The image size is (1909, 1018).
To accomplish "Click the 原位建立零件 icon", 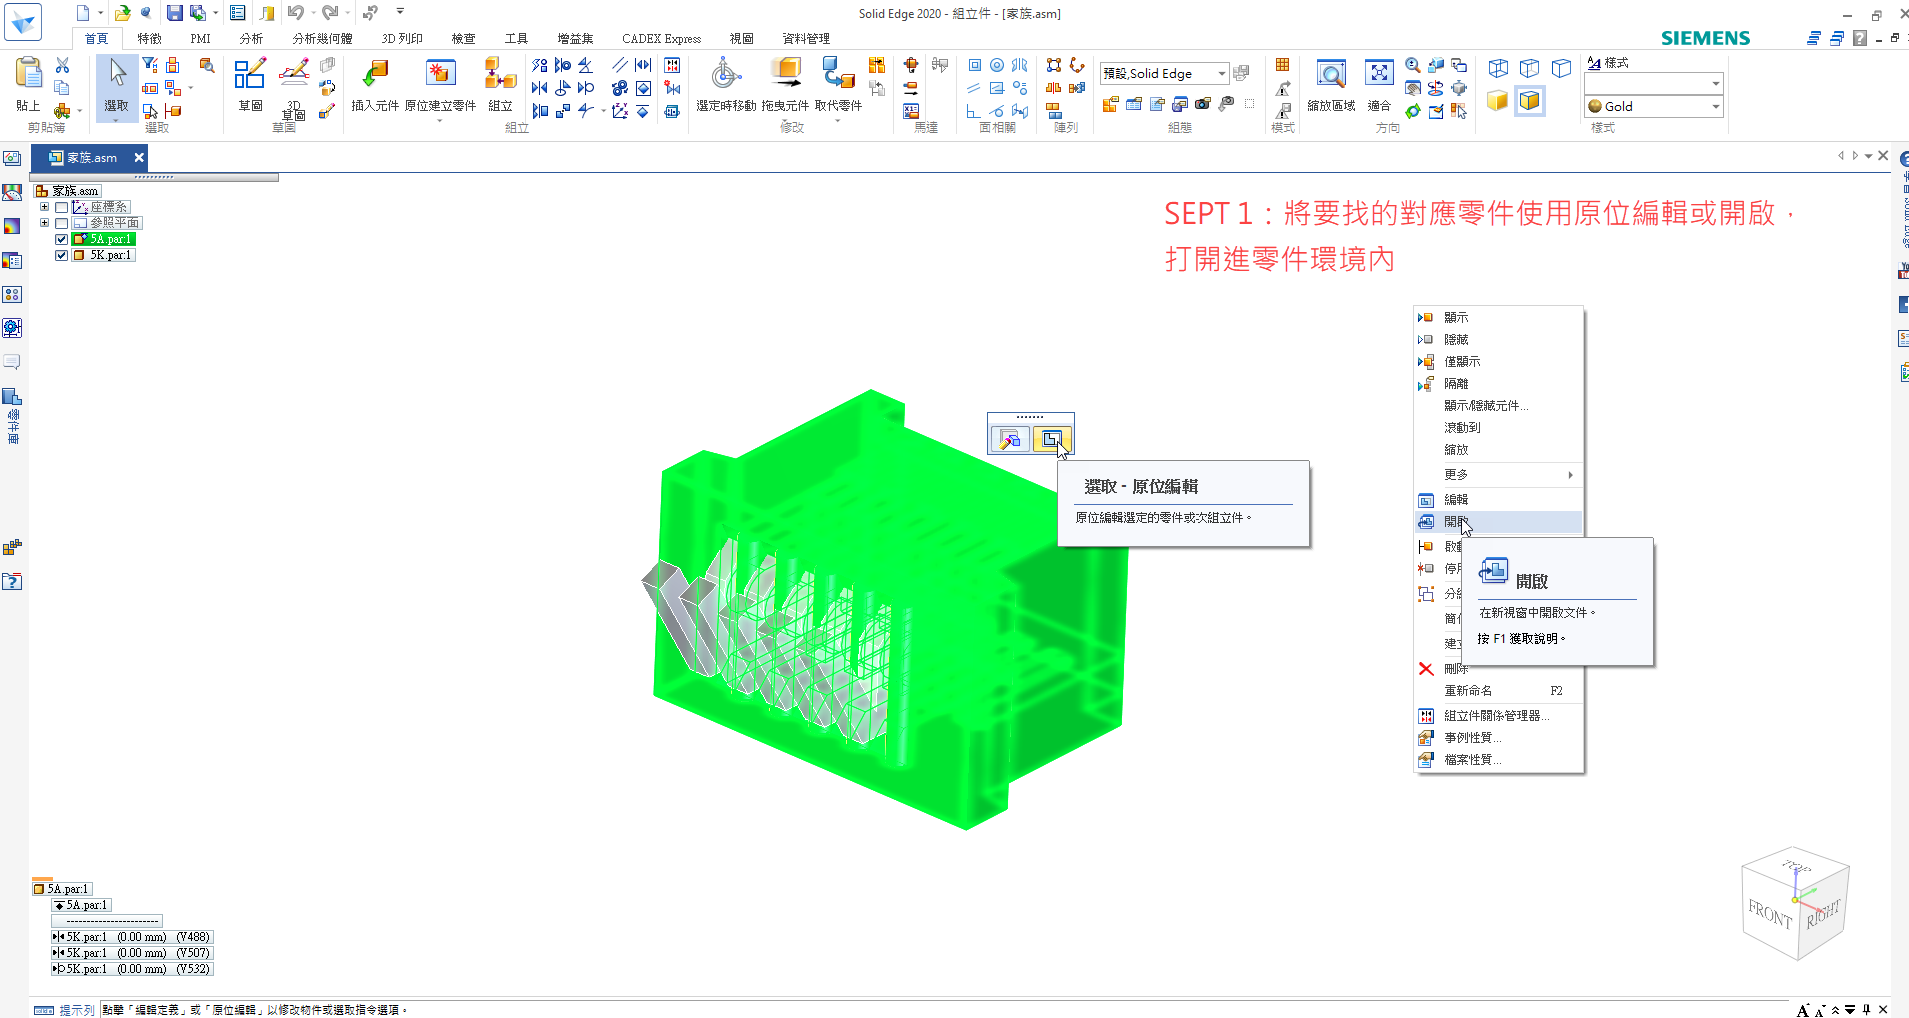I will pos(440,73).
